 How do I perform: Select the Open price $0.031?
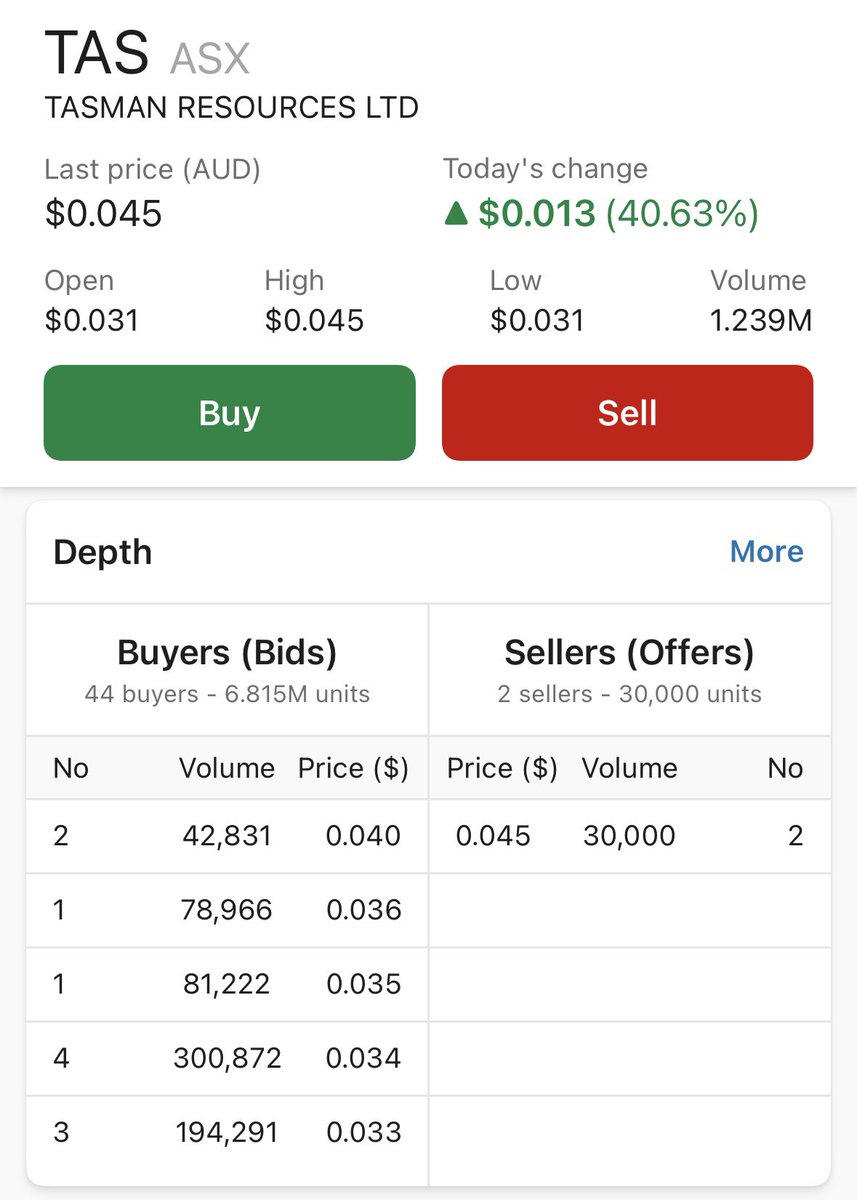91,321
